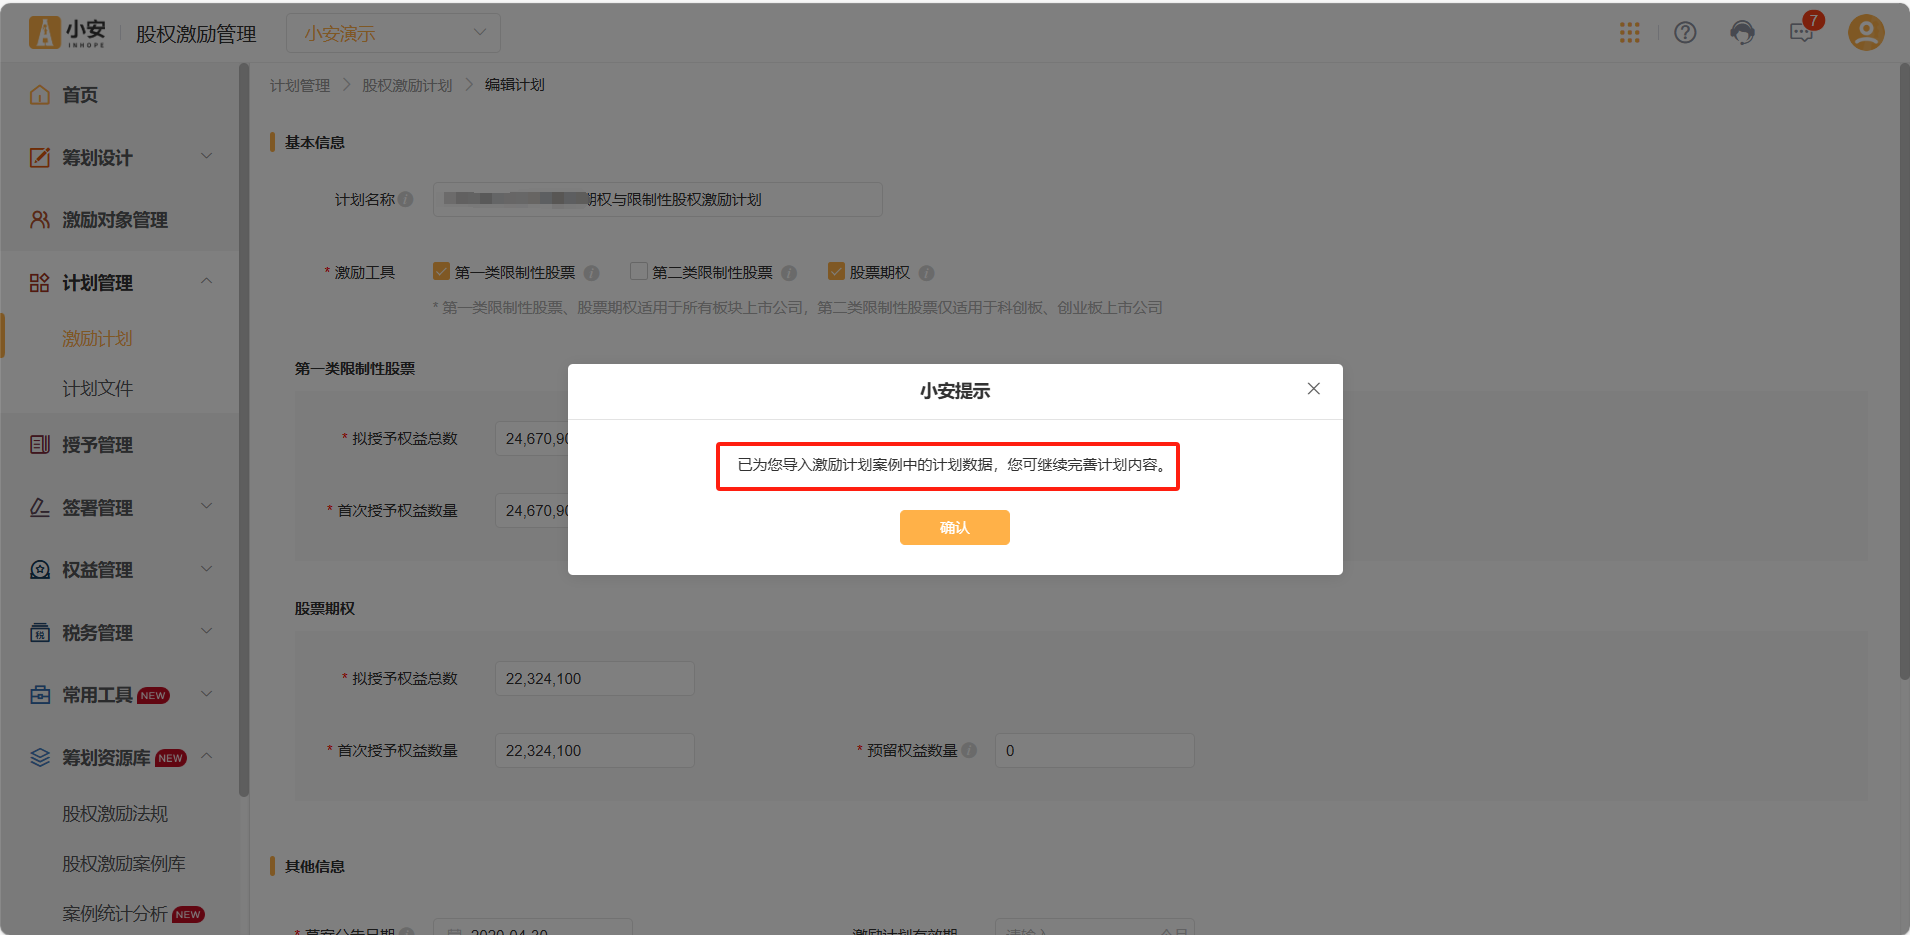Click the dialog message text 已为您导入激励计划案例
The image size is (1910, 935).
(x=952, y=465)
